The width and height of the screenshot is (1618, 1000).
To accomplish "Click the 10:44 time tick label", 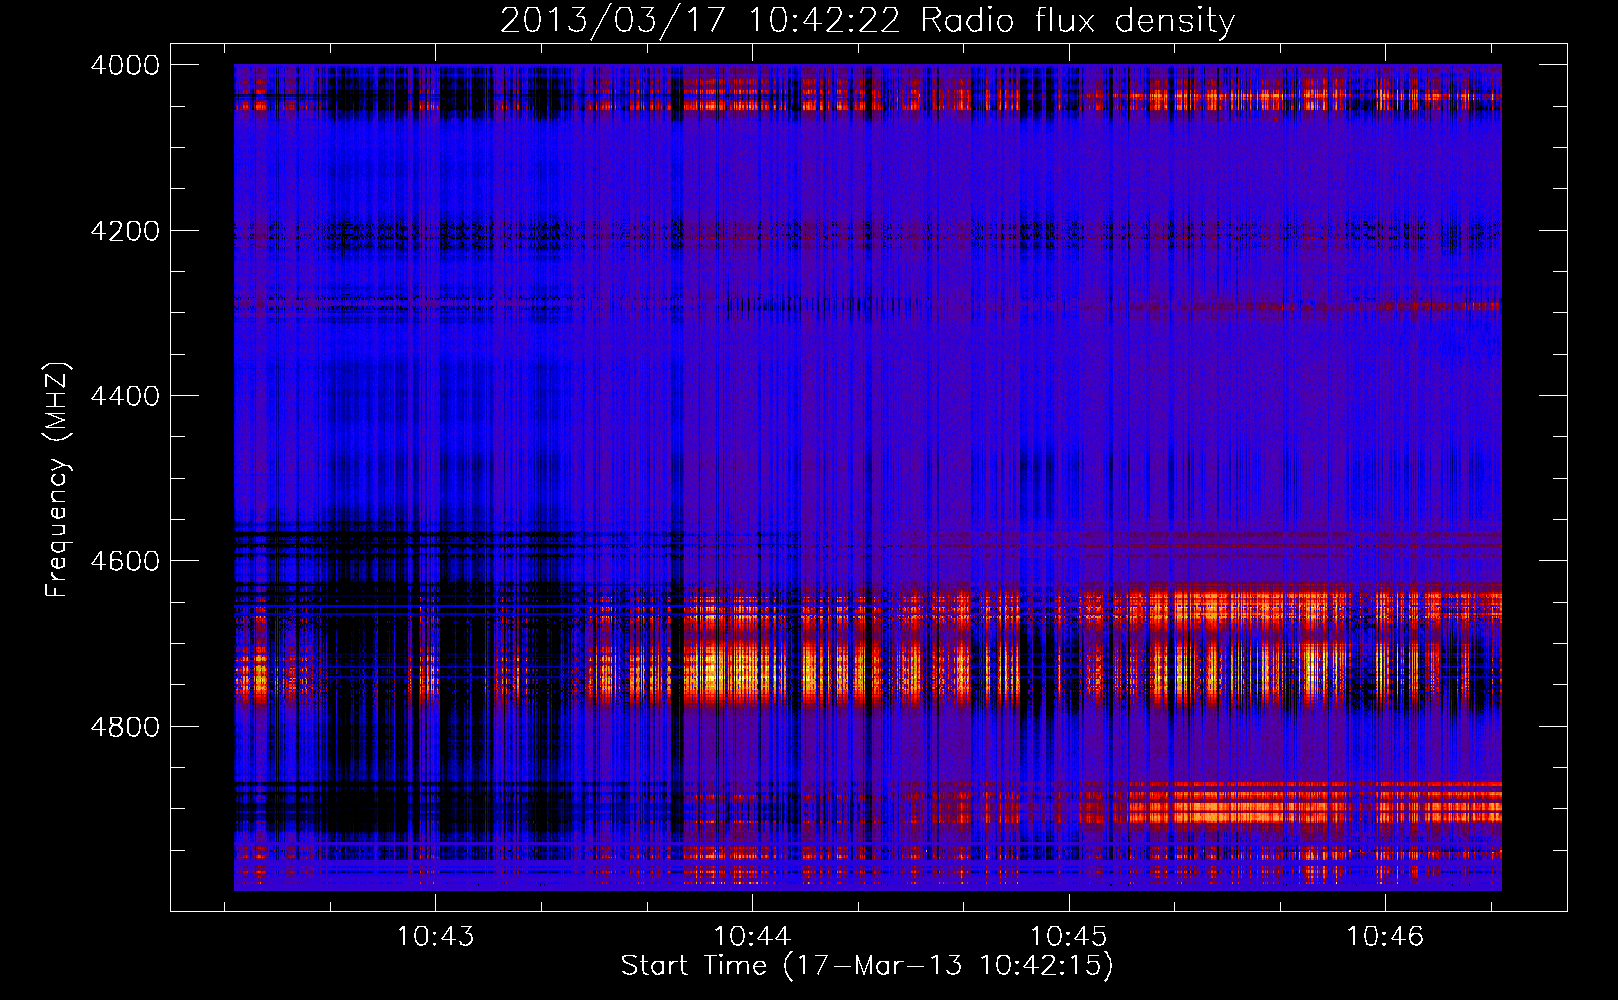I will (752, 937).
